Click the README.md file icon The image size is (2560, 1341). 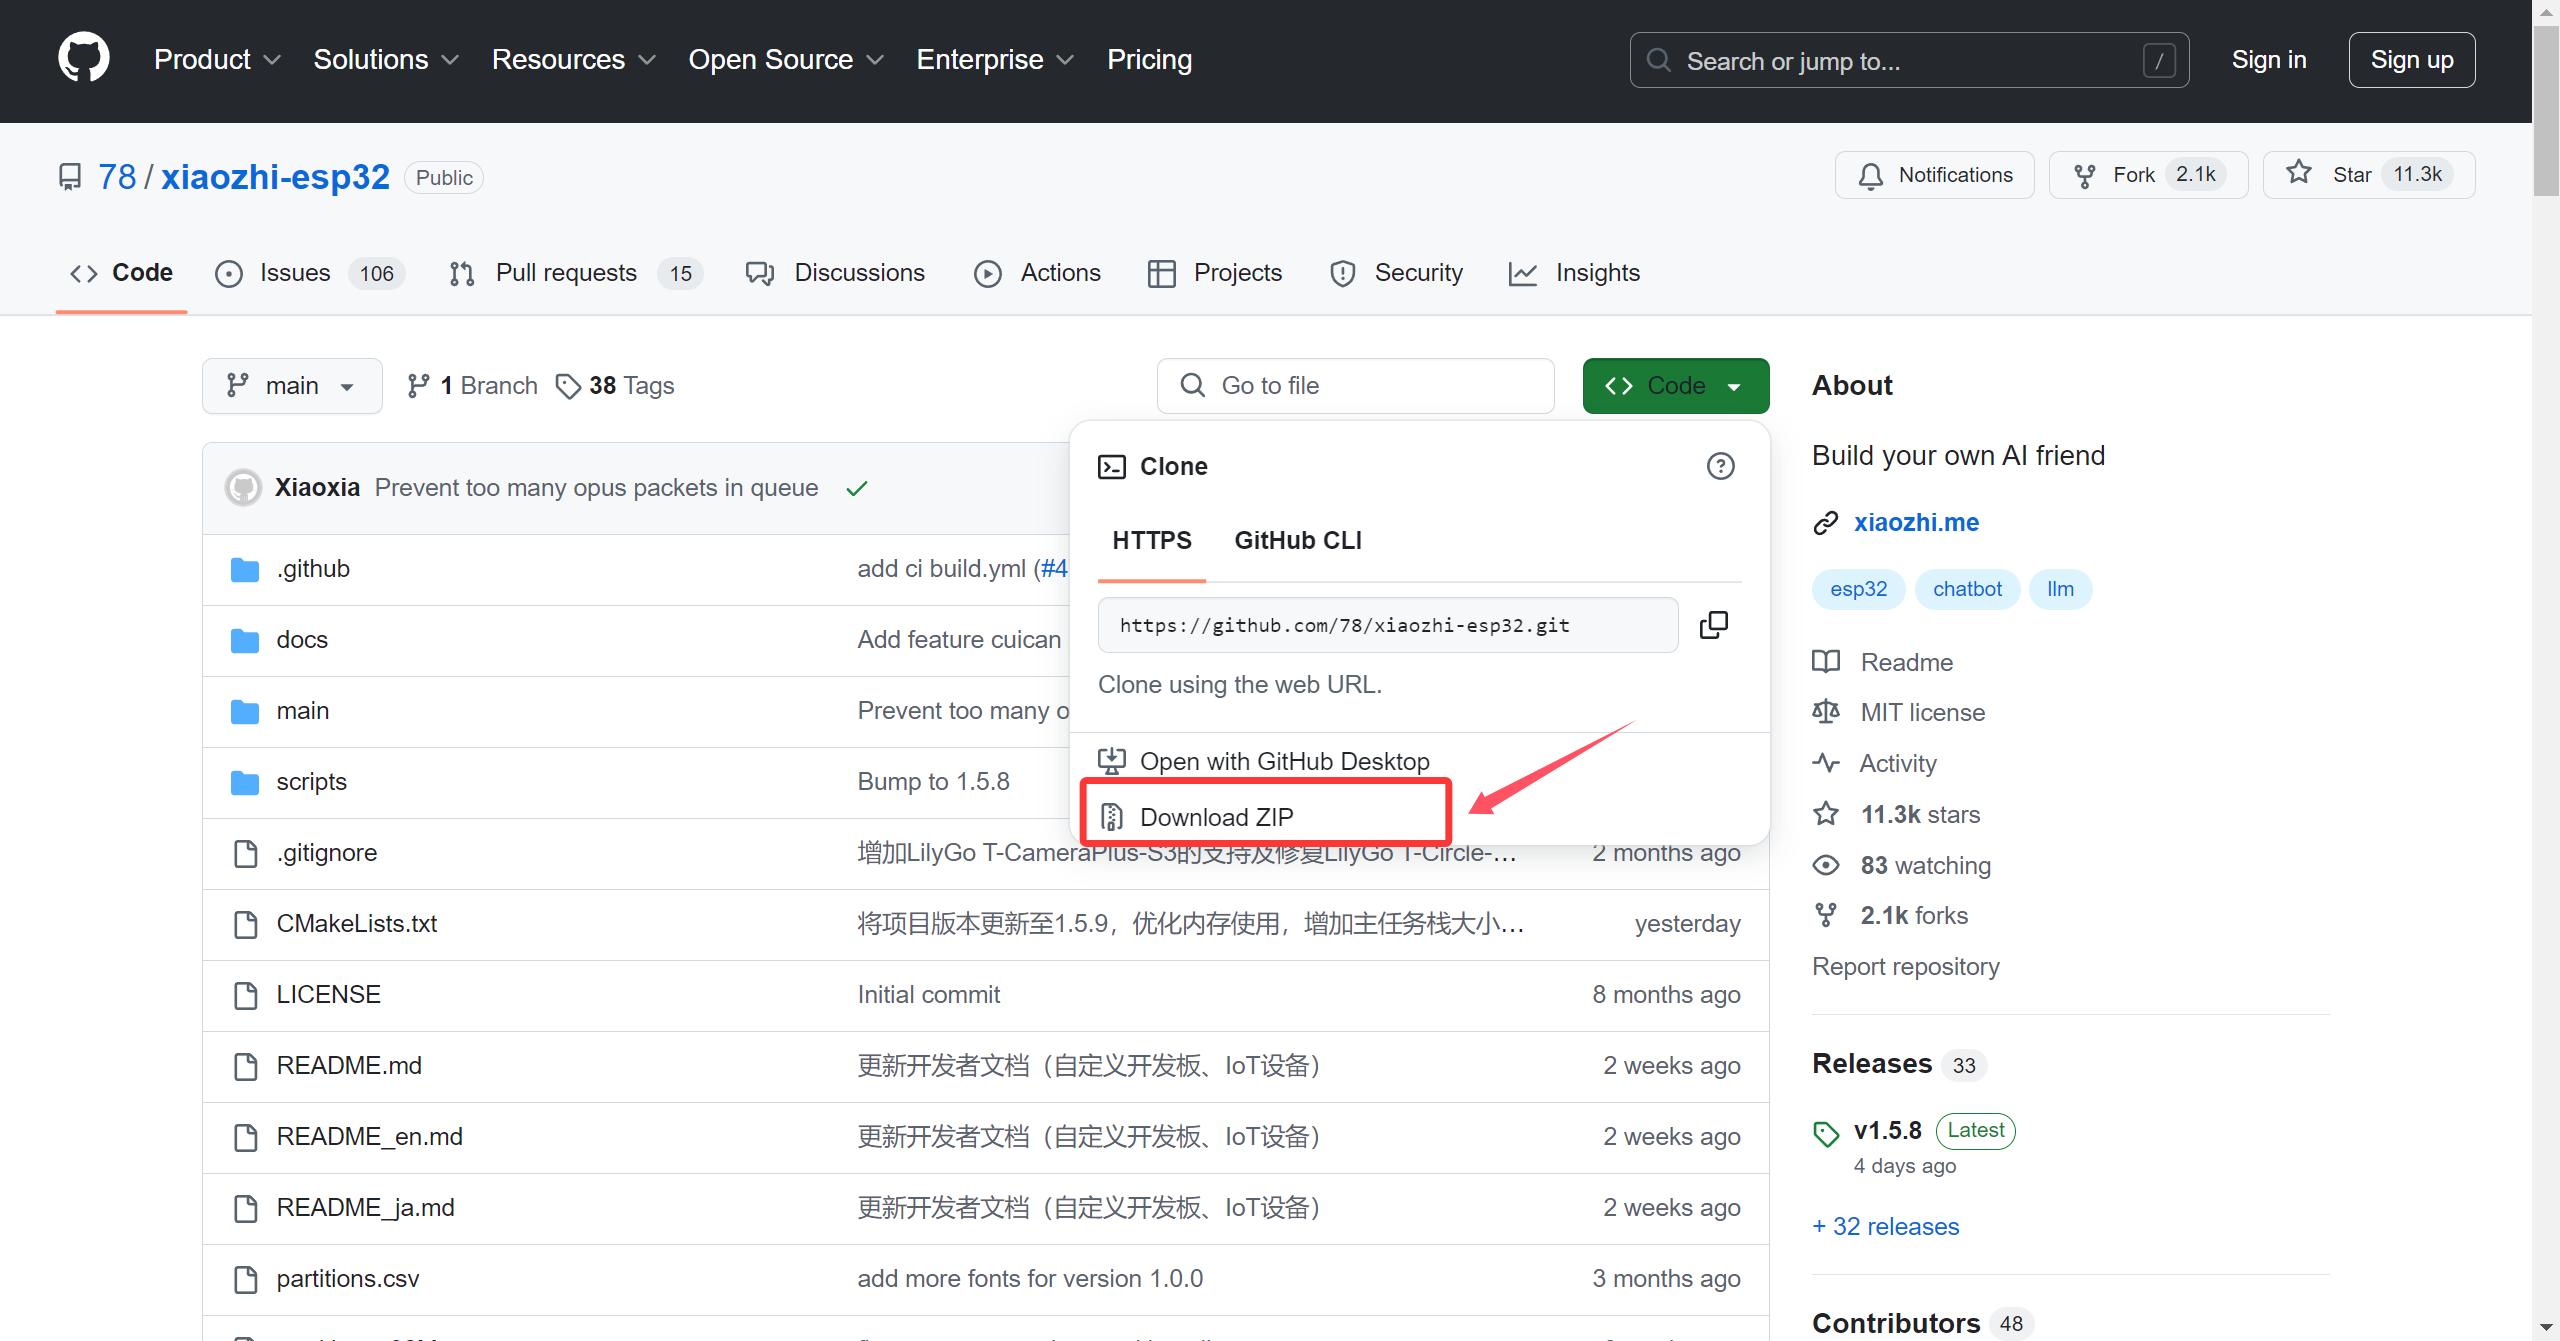tap(245, 1066)
